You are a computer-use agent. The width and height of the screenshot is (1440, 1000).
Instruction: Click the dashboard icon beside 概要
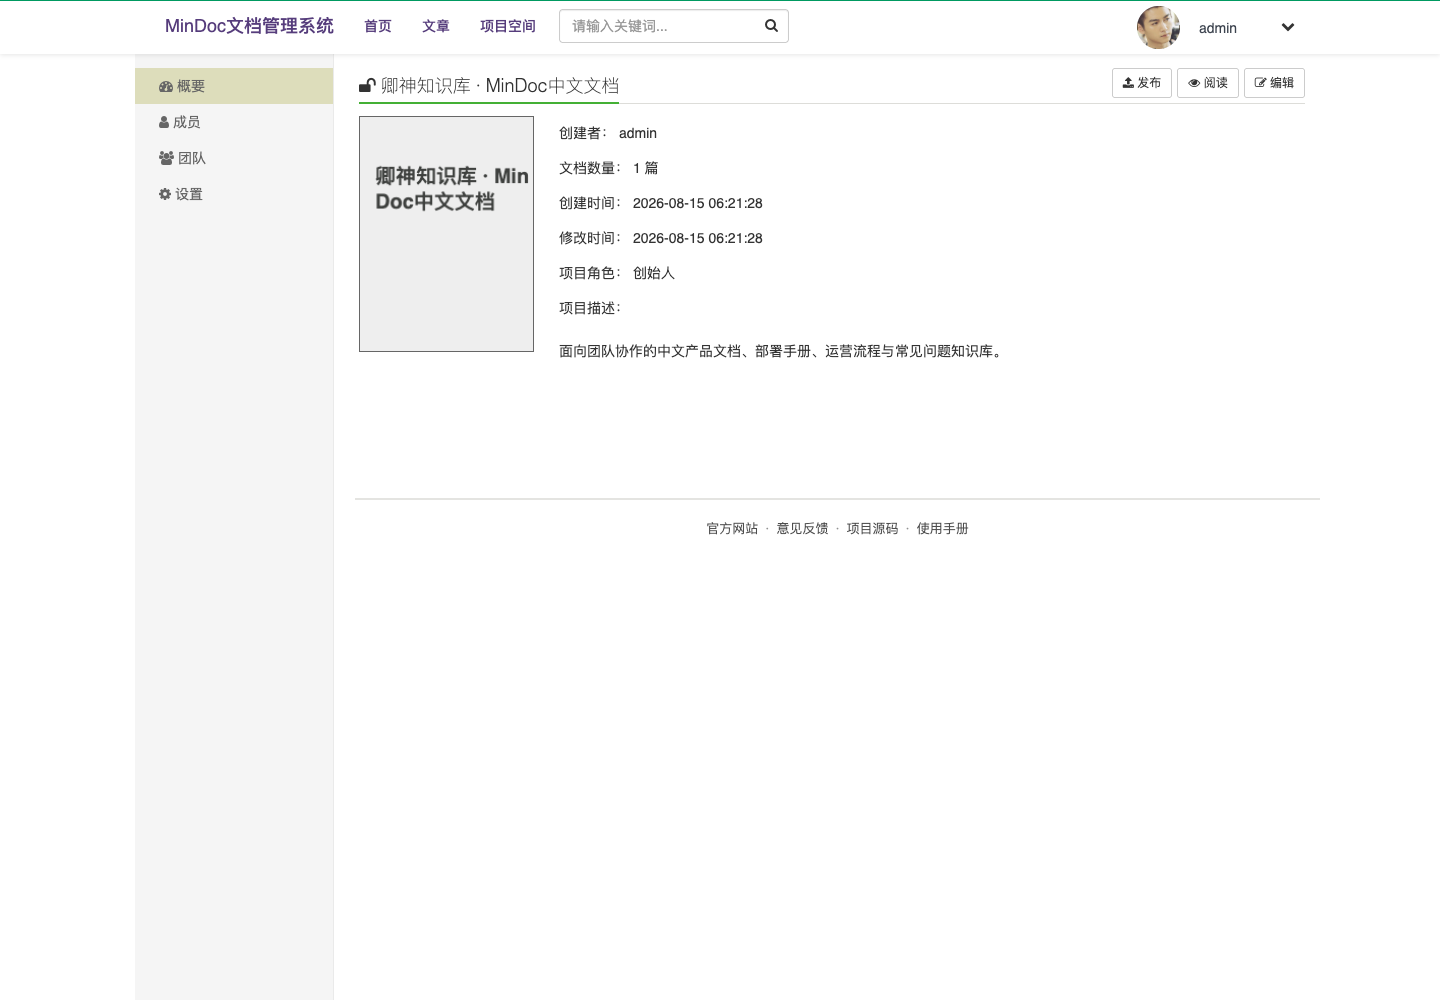click(x=166, y=87)
